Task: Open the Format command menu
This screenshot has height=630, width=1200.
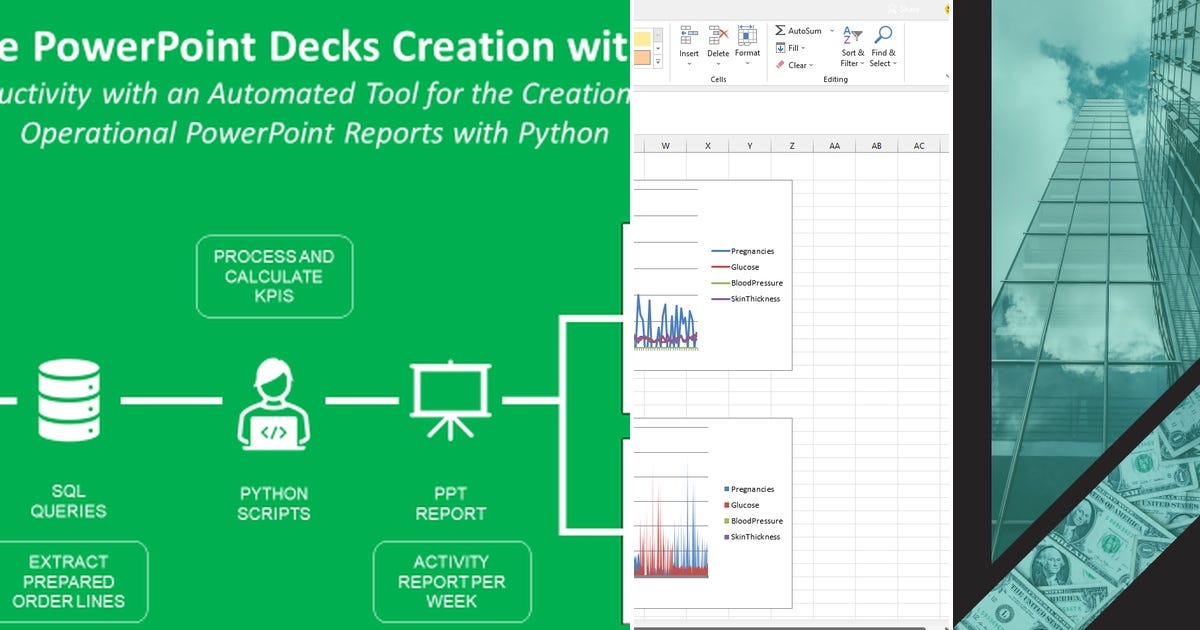Action: point(748,62)
